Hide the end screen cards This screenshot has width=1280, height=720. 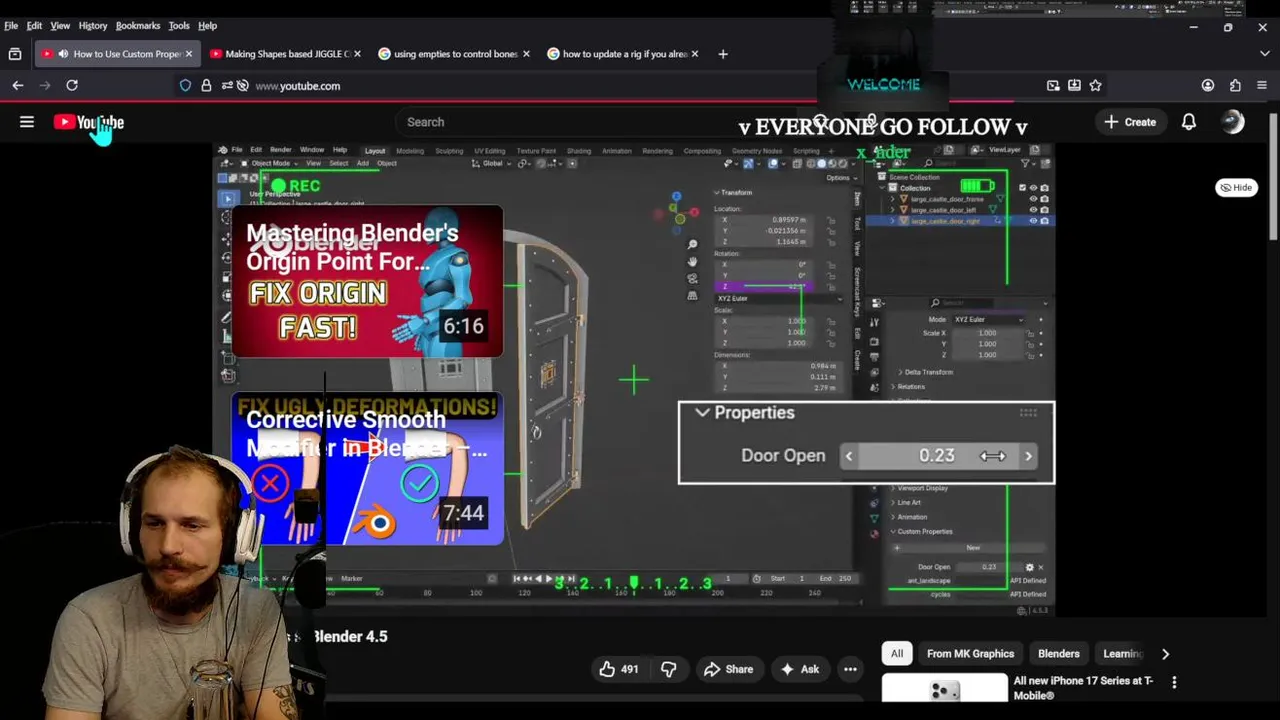click(x=1237, y=187)
